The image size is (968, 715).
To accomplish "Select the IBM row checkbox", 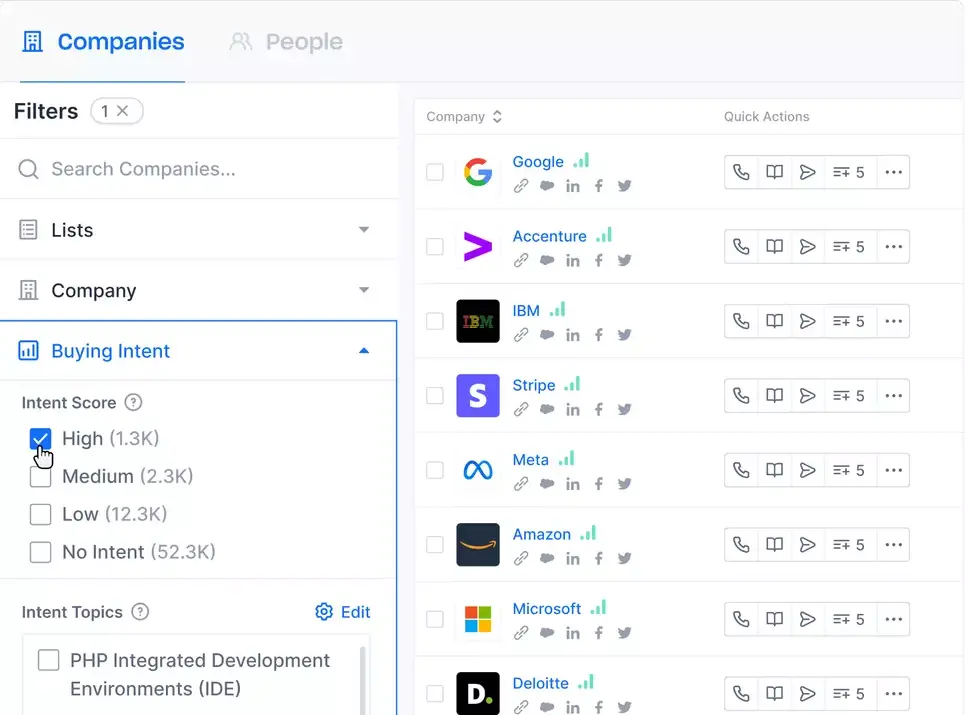I will (x=435, y=321).
